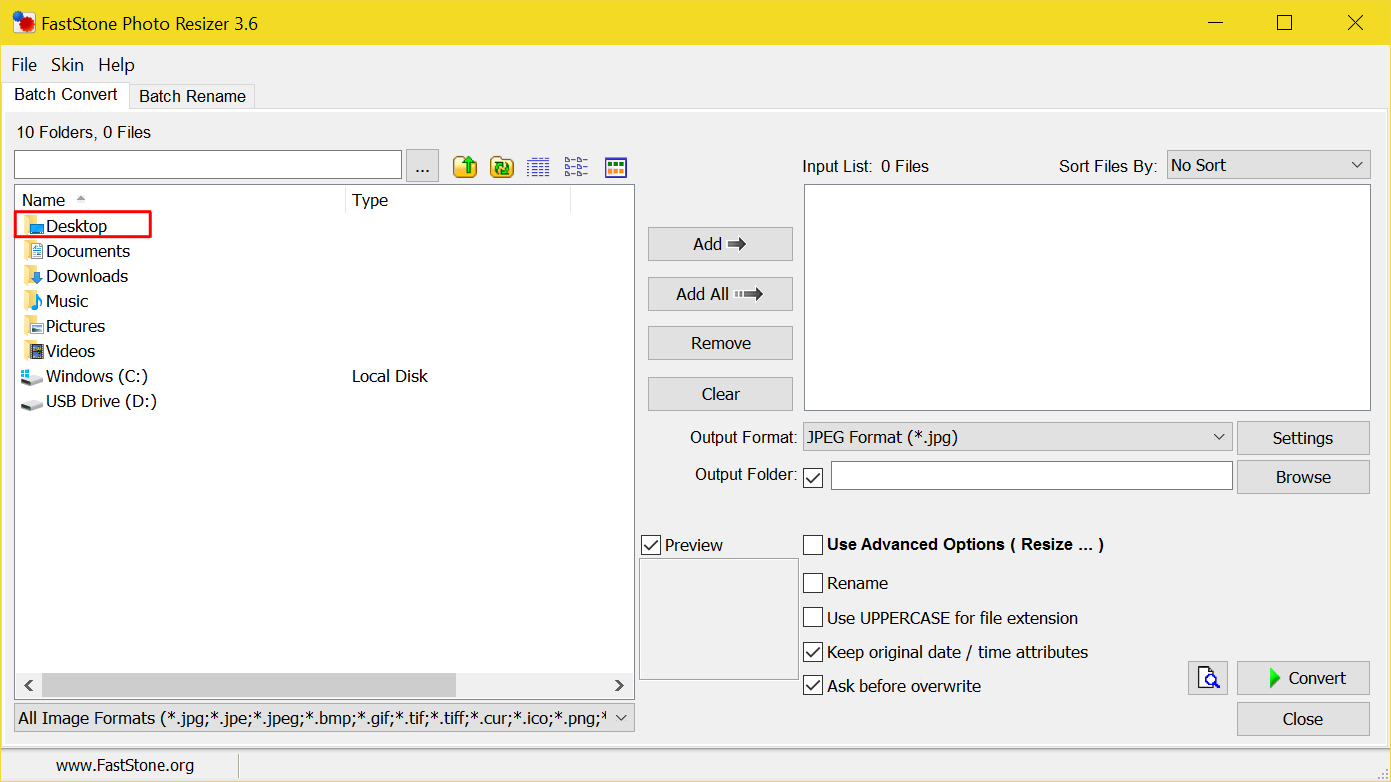Toggle the Output Folder checkbox

pyautogui.click(x=813, y=478)
